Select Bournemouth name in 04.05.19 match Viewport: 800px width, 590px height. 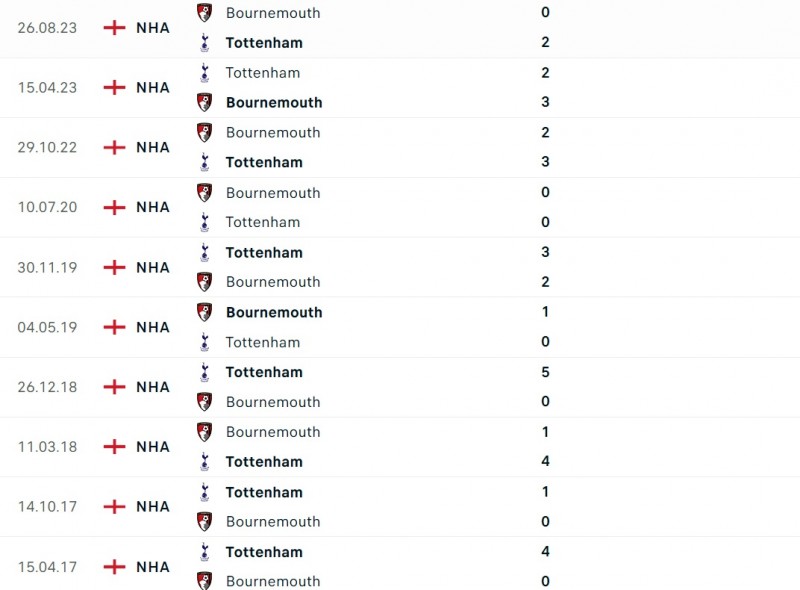[274, 312]
